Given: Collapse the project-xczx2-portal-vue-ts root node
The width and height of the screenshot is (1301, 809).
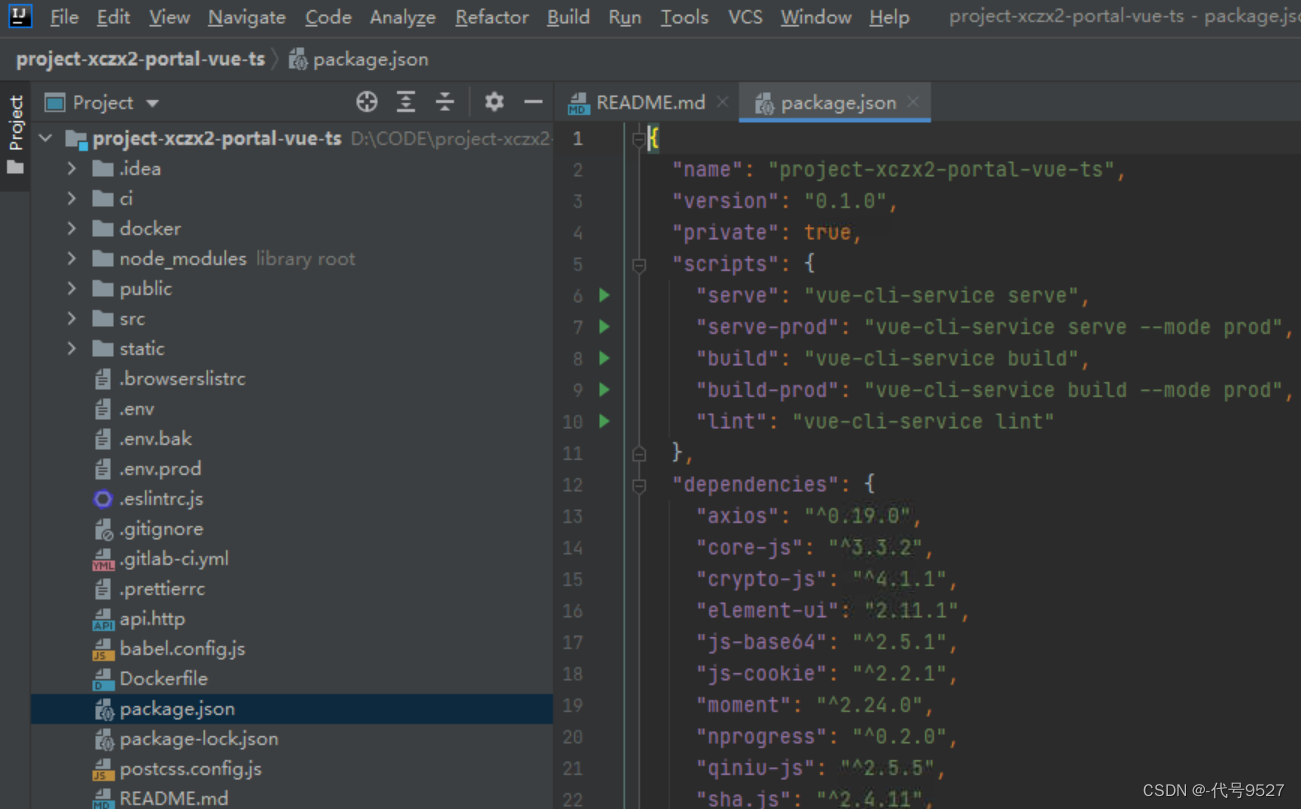Looking at the screenshot, I should pyautogui.click(x=46, y=139).
